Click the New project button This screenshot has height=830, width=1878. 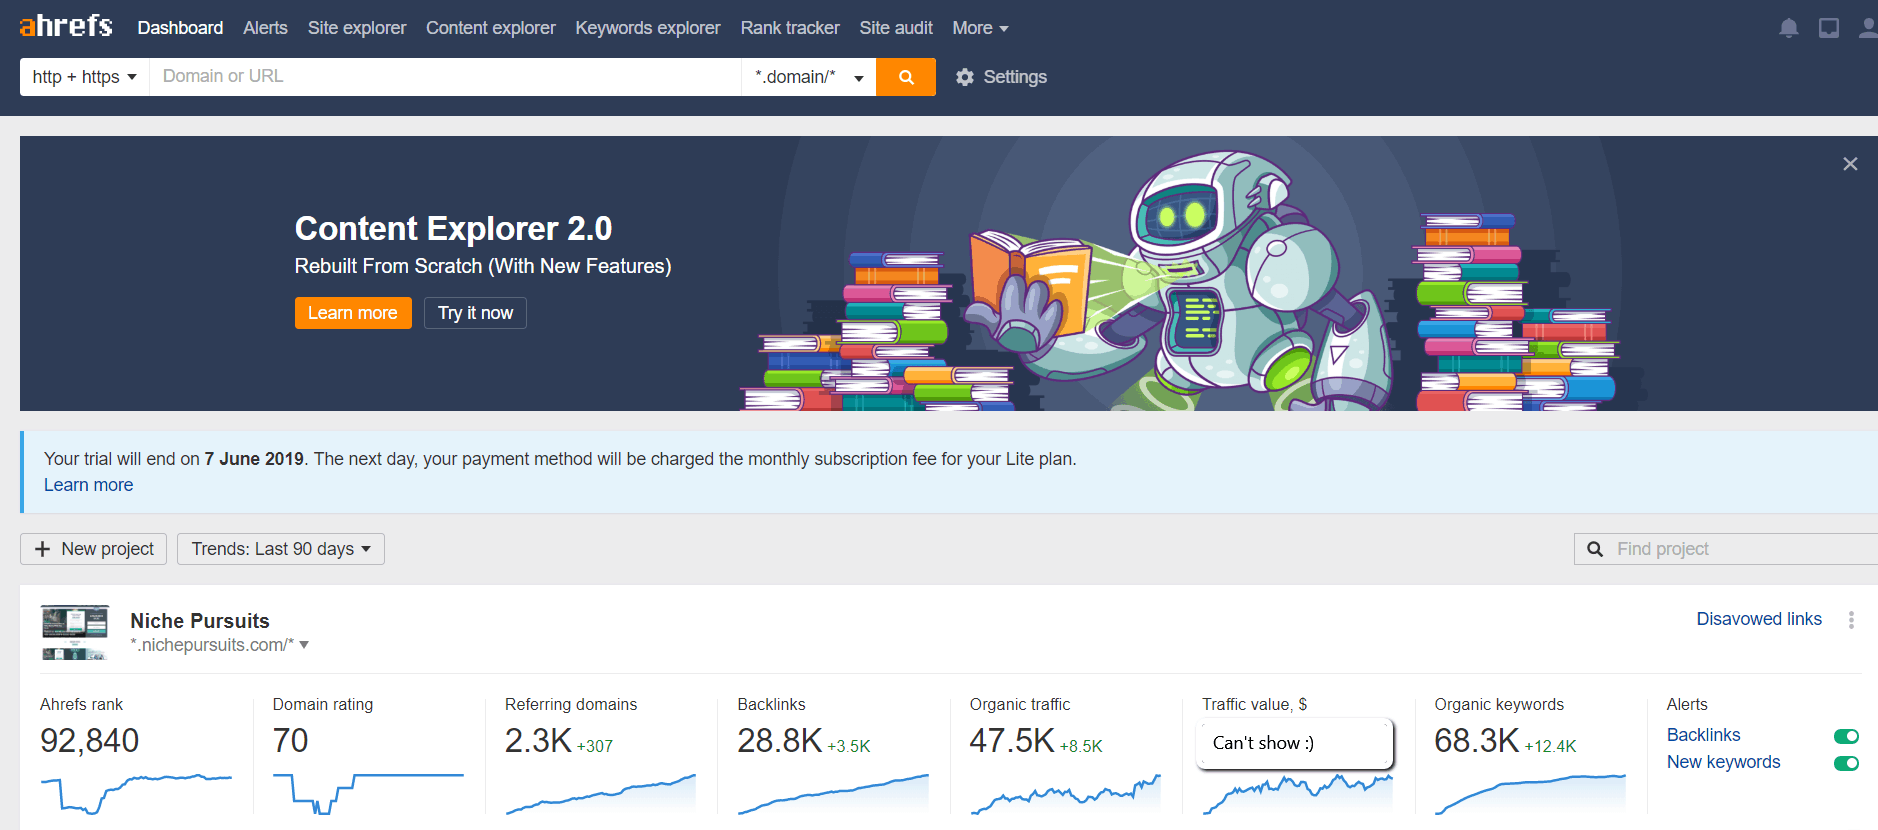pyautogui.click(x=94, y=549)
